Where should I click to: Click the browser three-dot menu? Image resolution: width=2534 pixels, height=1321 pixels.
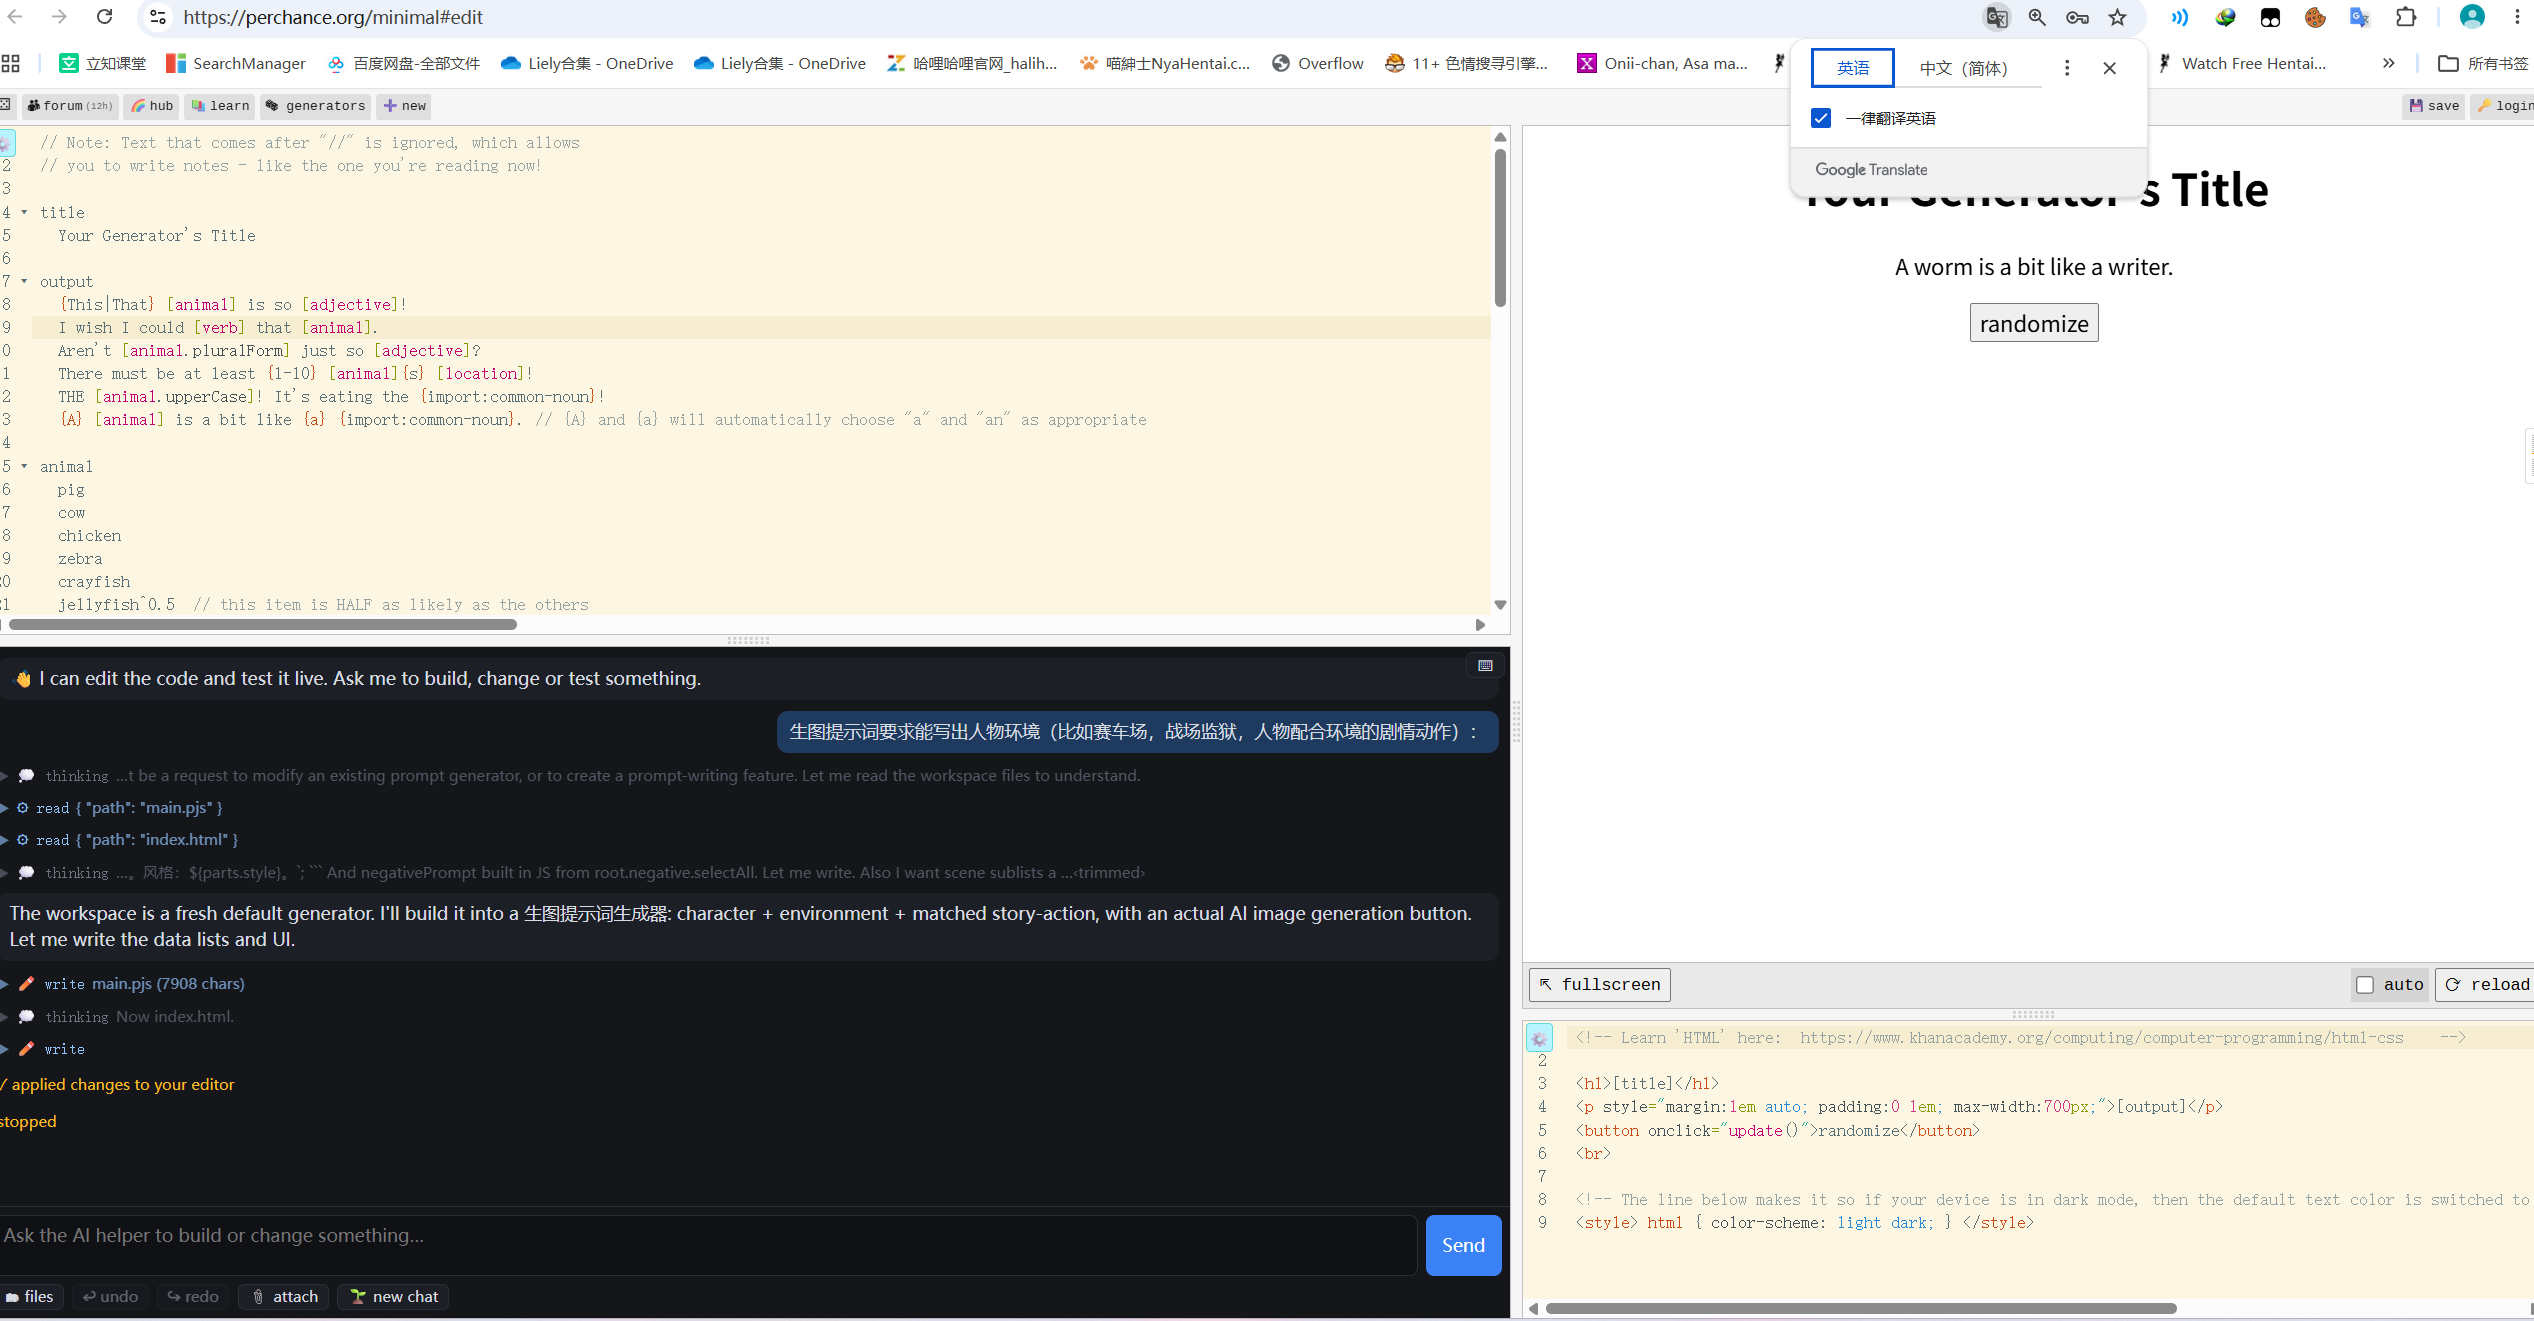[x=2517, y=17]
